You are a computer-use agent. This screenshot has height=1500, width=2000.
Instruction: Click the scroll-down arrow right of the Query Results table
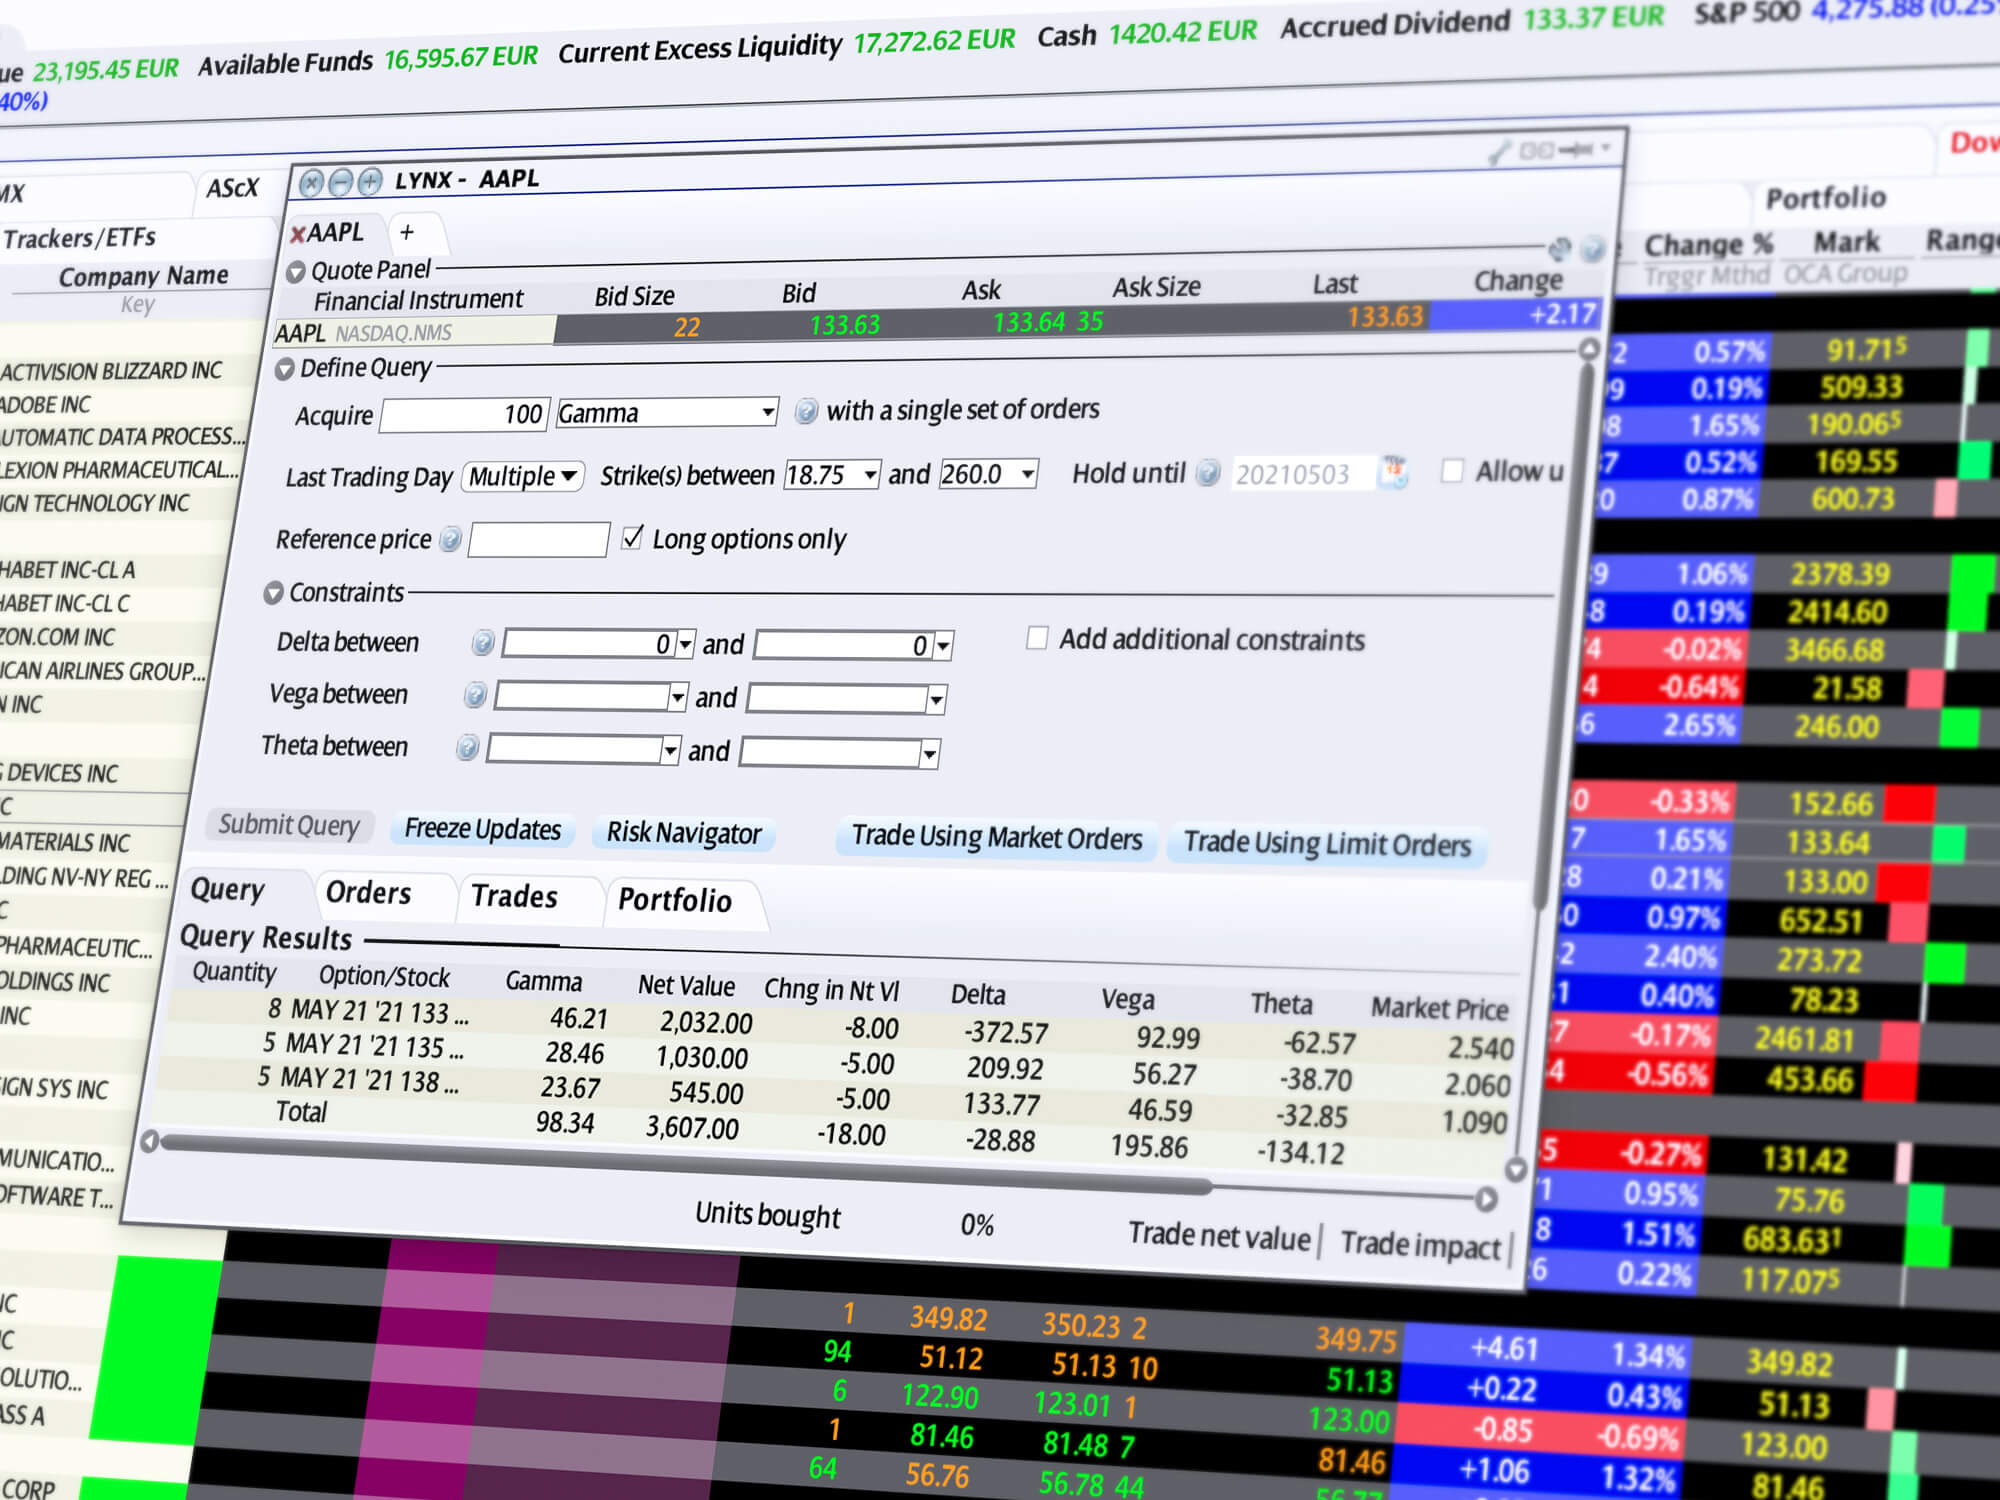pyautogui.click(x=1516, y=1169)
